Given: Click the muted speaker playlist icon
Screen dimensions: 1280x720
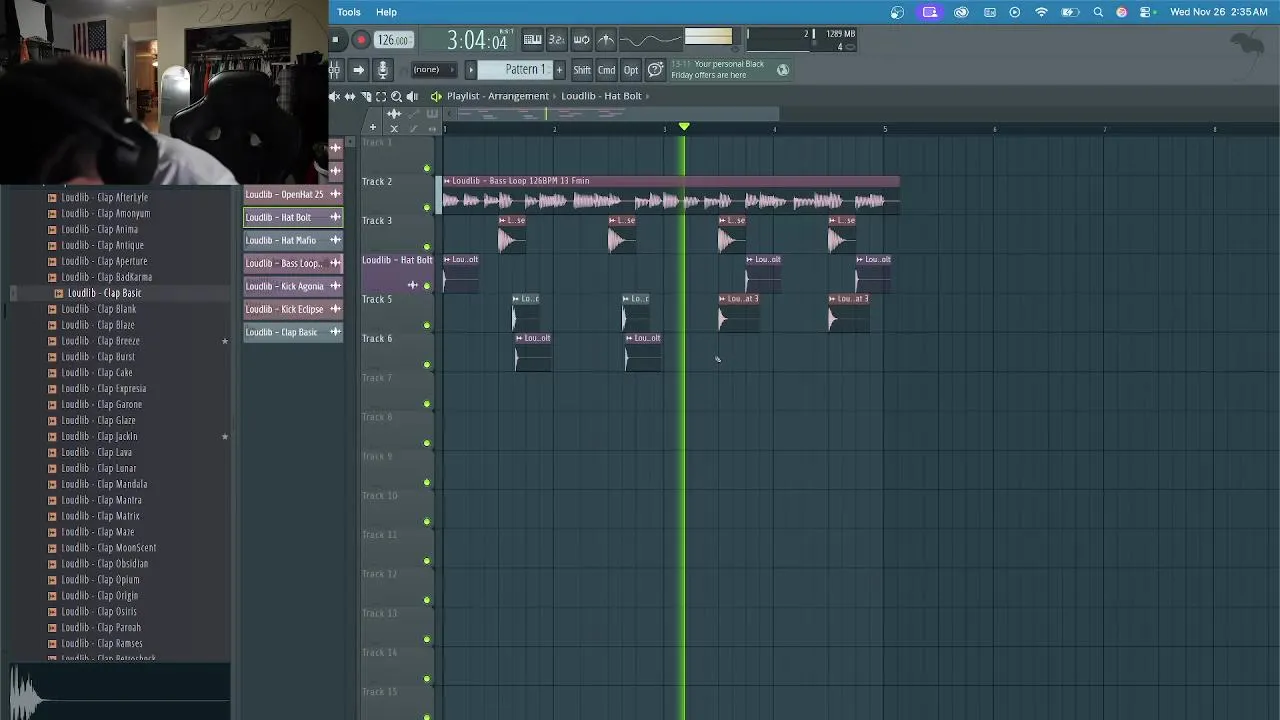Looking at the screenshot, I should pos(335,96).
